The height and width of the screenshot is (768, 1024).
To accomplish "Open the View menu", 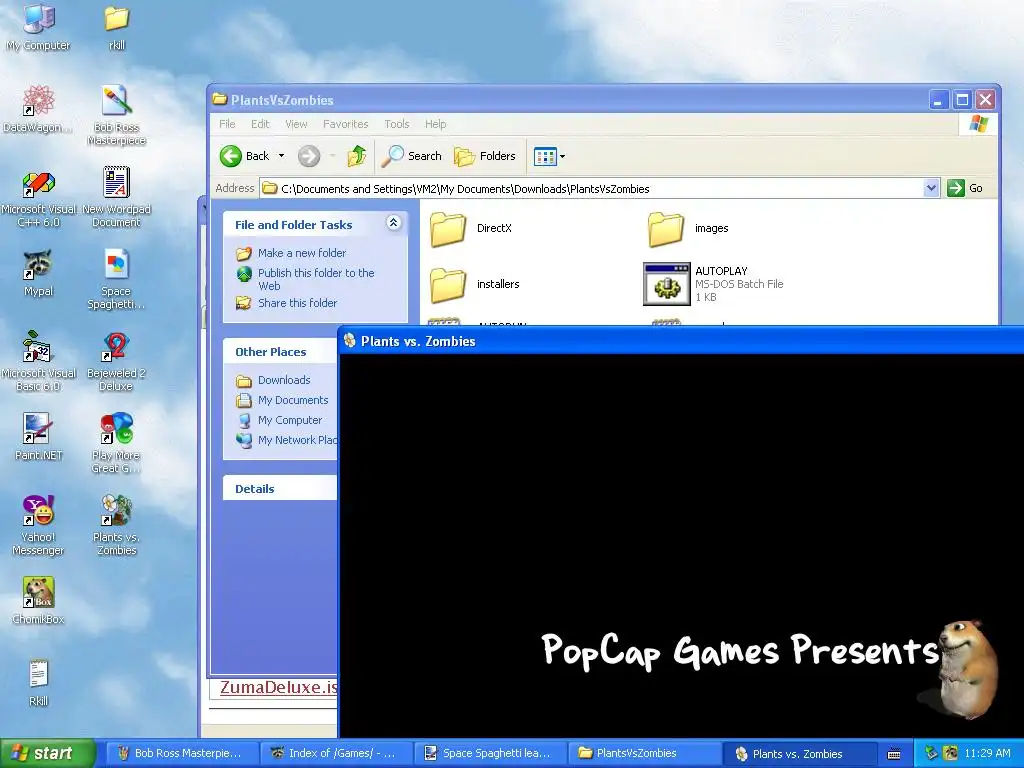I will click(296, 124).
